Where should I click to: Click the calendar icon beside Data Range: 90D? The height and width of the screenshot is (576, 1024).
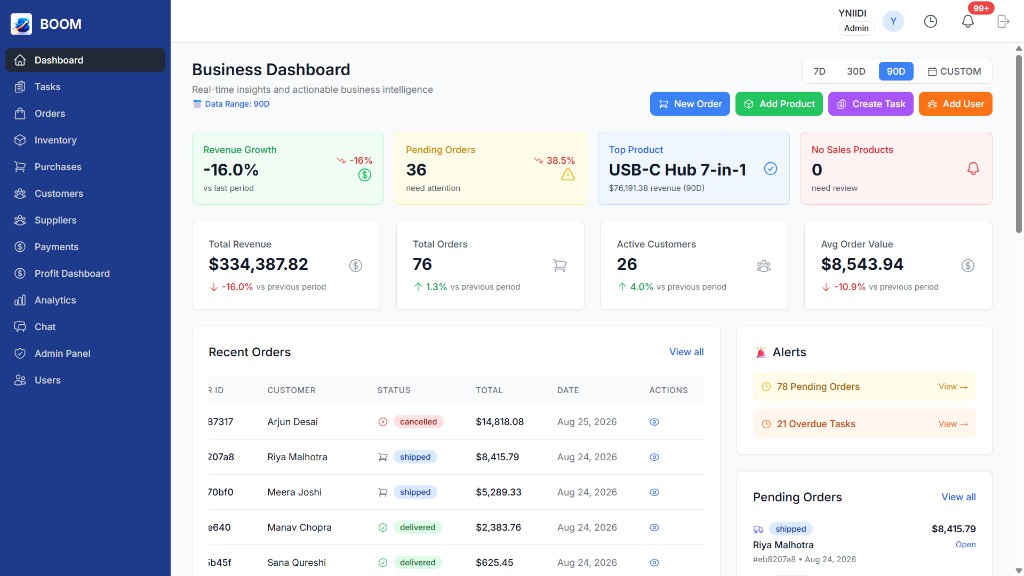(197, 104)
